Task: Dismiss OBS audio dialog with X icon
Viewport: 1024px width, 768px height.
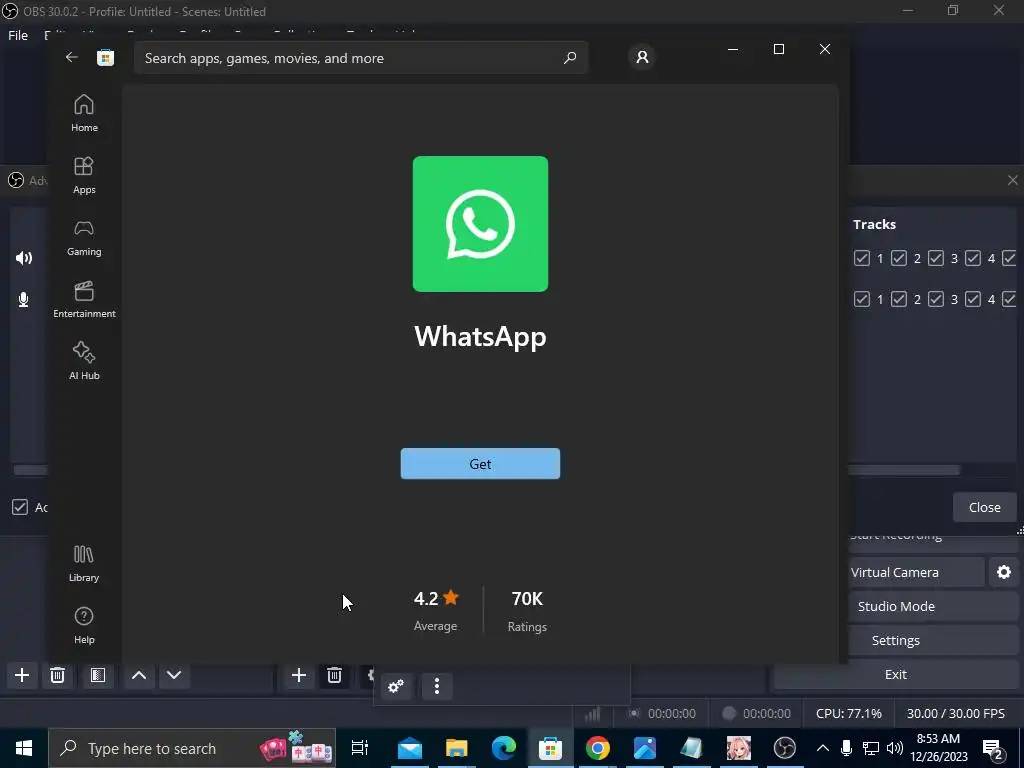Action: click(x=1012, y=180)
